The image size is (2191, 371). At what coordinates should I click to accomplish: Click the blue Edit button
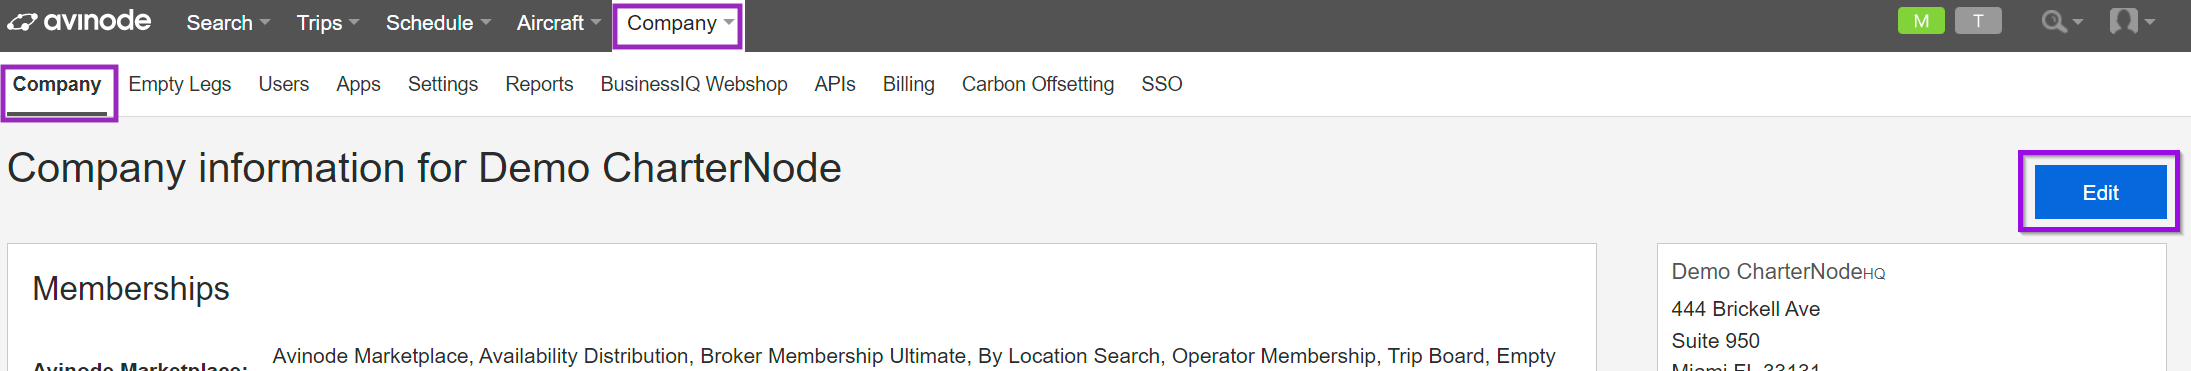point(2100,192)
